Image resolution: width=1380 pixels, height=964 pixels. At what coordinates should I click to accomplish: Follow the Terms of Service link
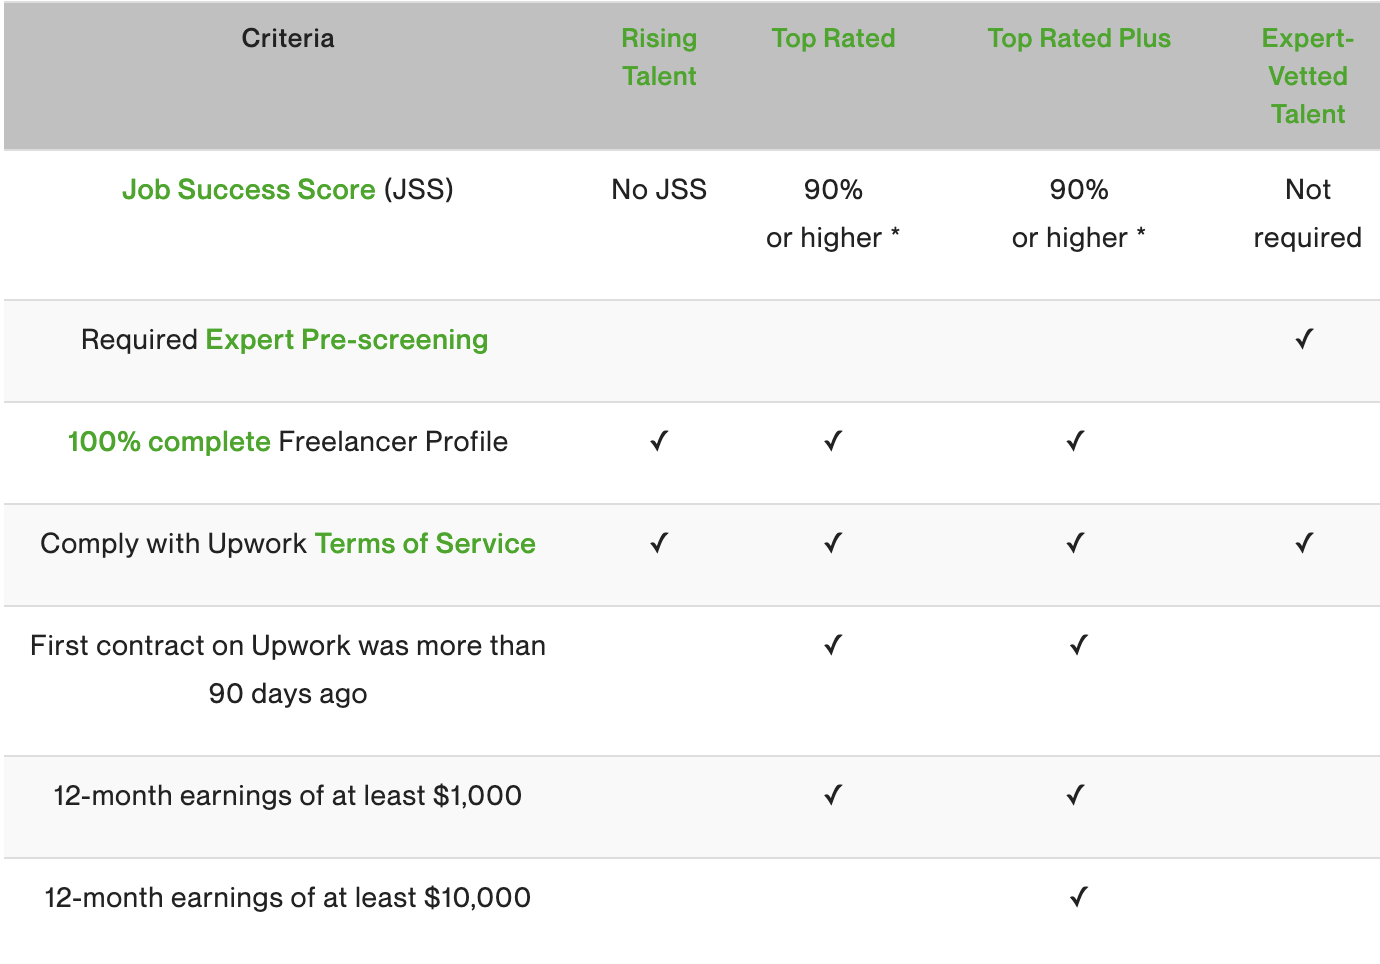pos(425,544)
